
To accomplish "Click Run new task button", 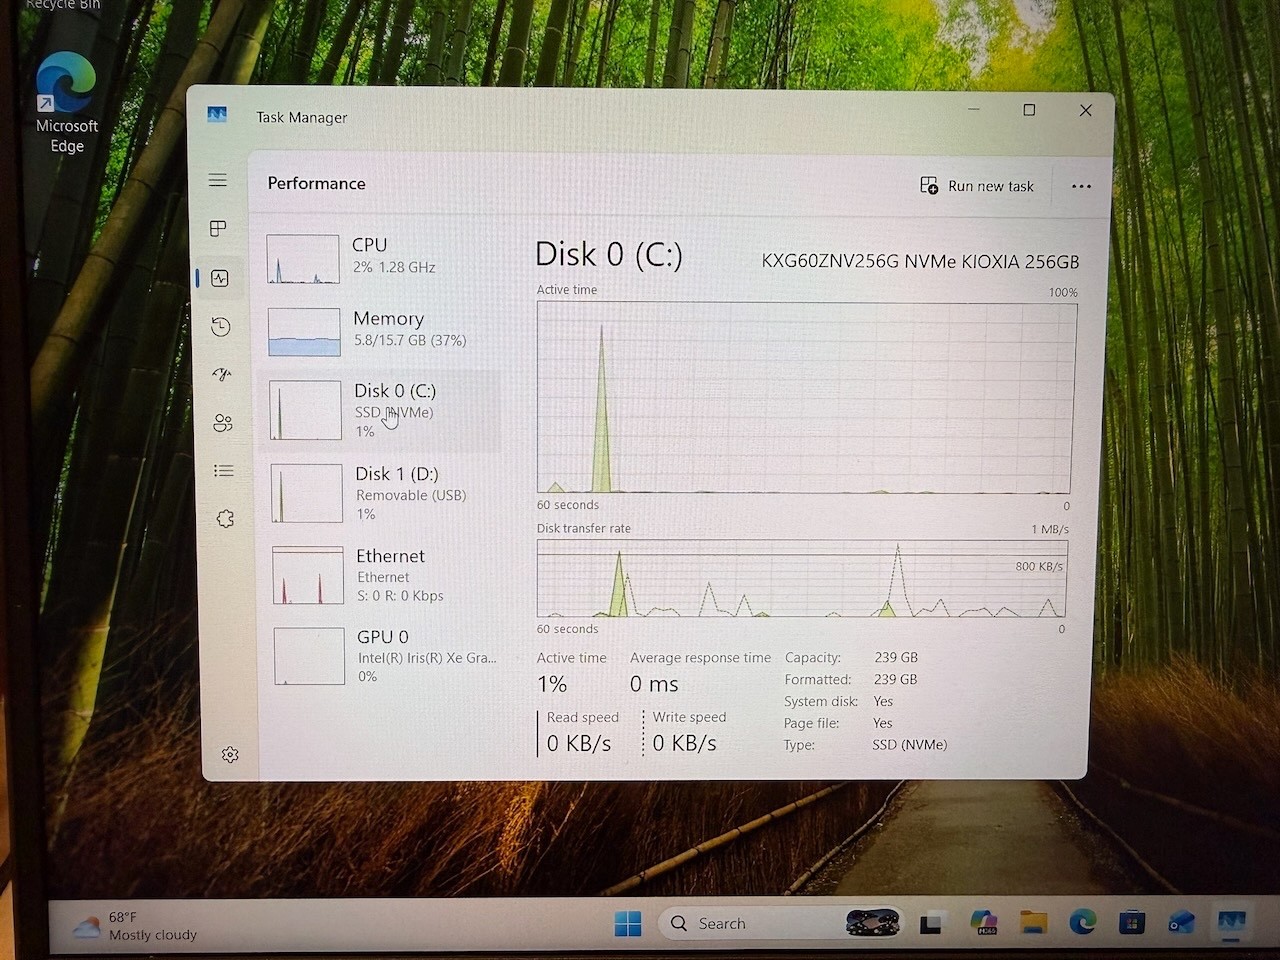I will tap(977, 186).
